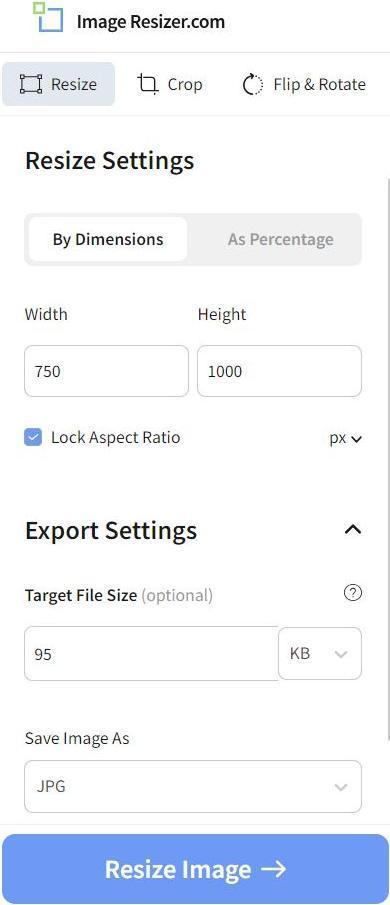Open the KB file size unit dropdown
Image resolution: width=390 pixels, height=905 pixels.
[320, 653]
